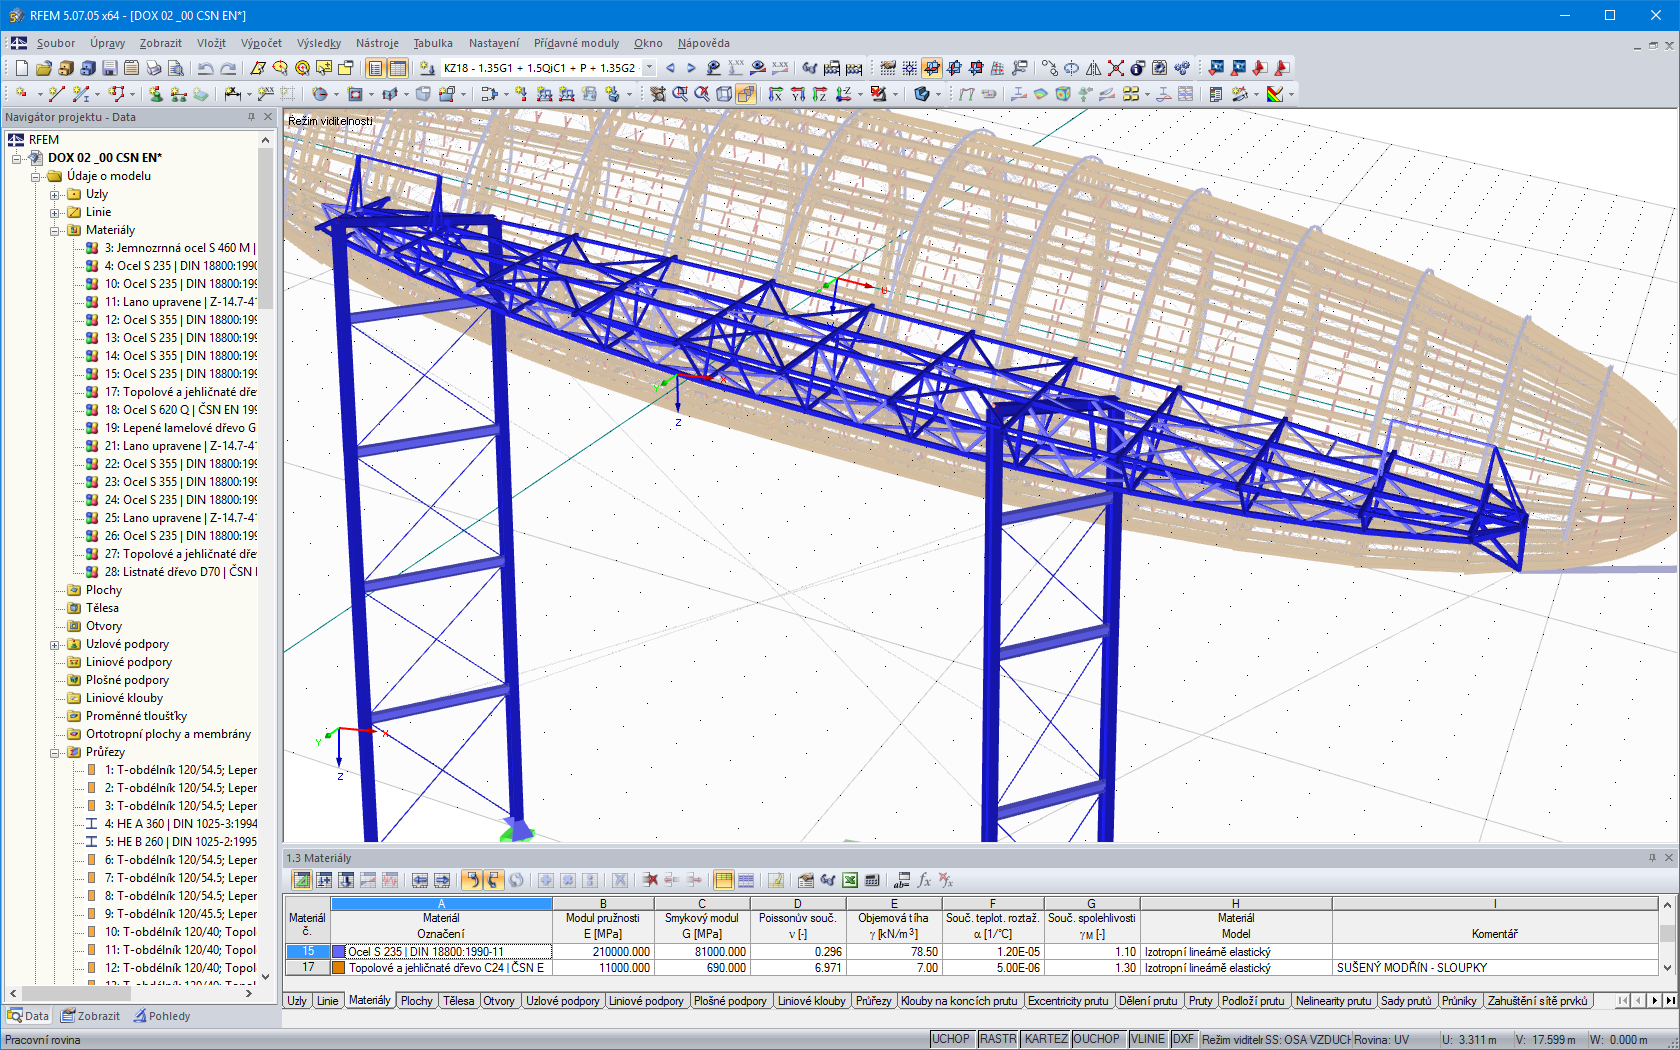This screenshot has width=1680, height=1050.
Task: Open the file with the folder icon
Action: point(43,68)
